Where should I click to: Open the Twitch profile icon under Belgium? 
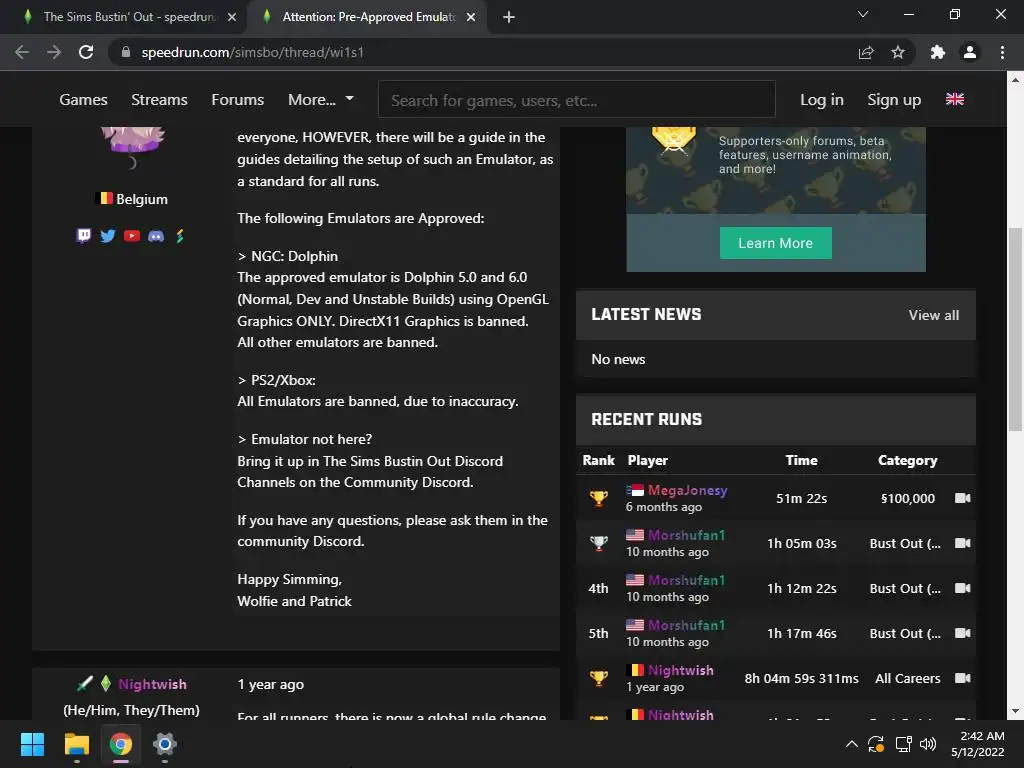84,236
